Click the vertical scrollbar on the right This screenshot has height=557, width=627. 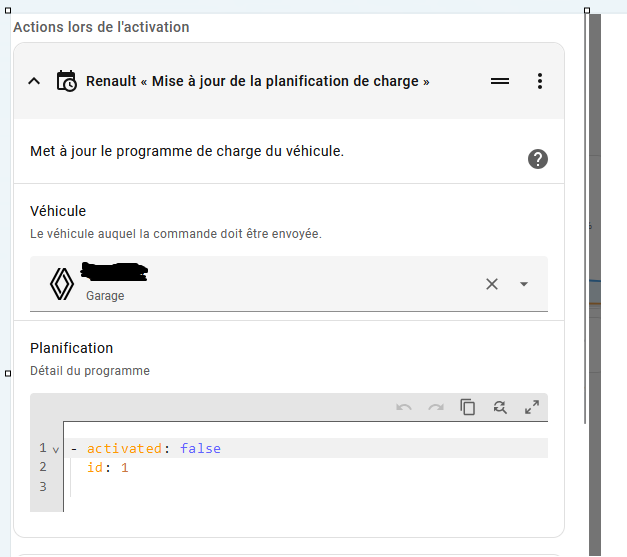594,280
